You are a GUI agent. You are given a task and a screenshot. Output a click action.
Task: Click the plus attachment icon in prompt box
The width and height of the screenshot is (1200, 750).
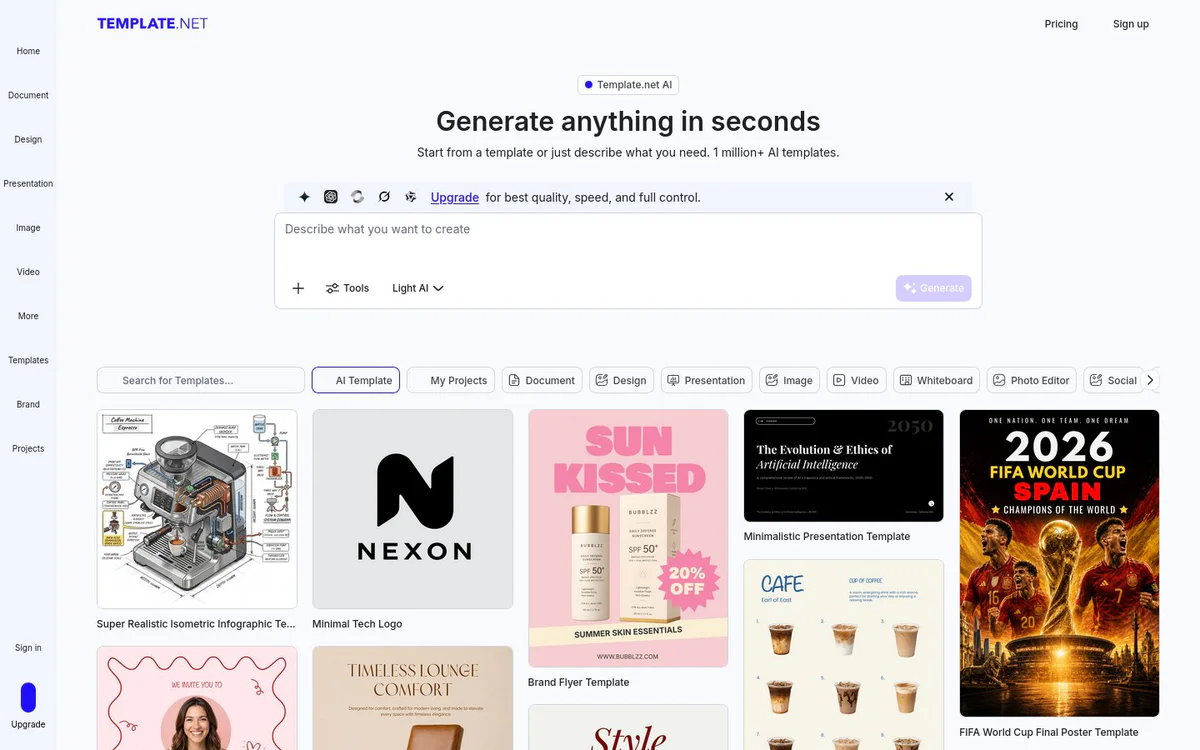pyautogui.click(x=298, y=288)
